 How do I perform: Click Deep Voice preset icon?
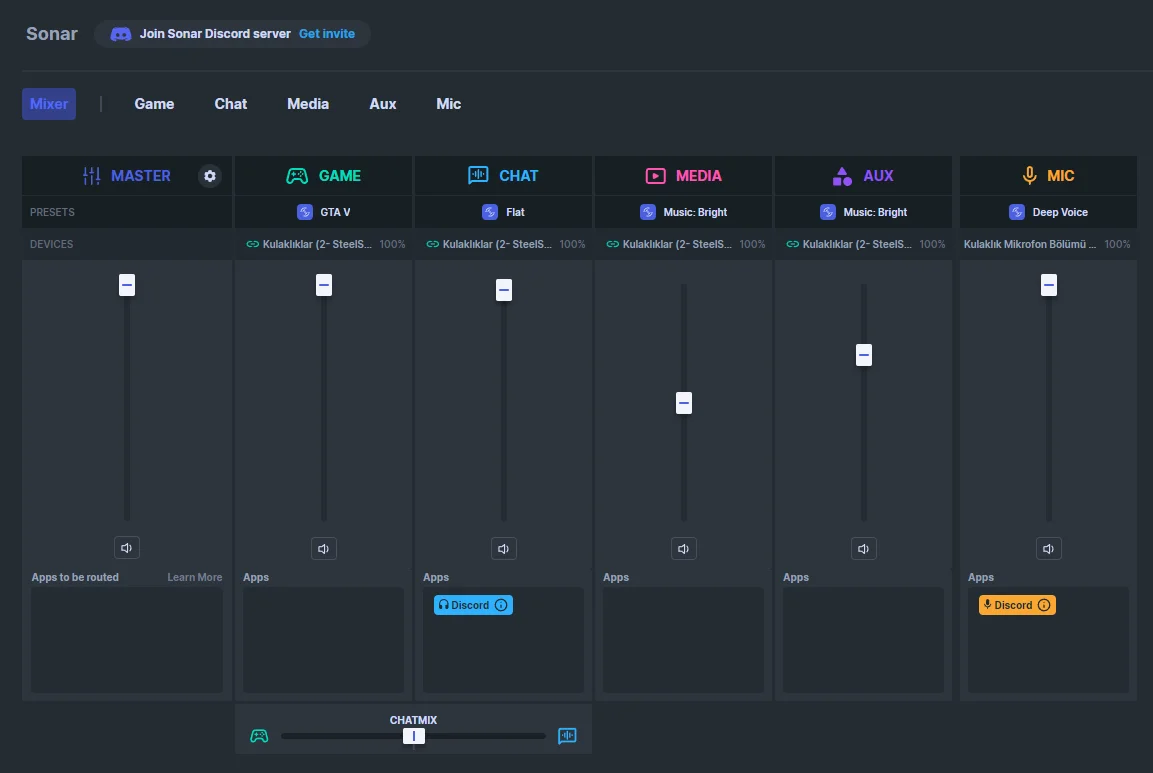[1016, 212]
